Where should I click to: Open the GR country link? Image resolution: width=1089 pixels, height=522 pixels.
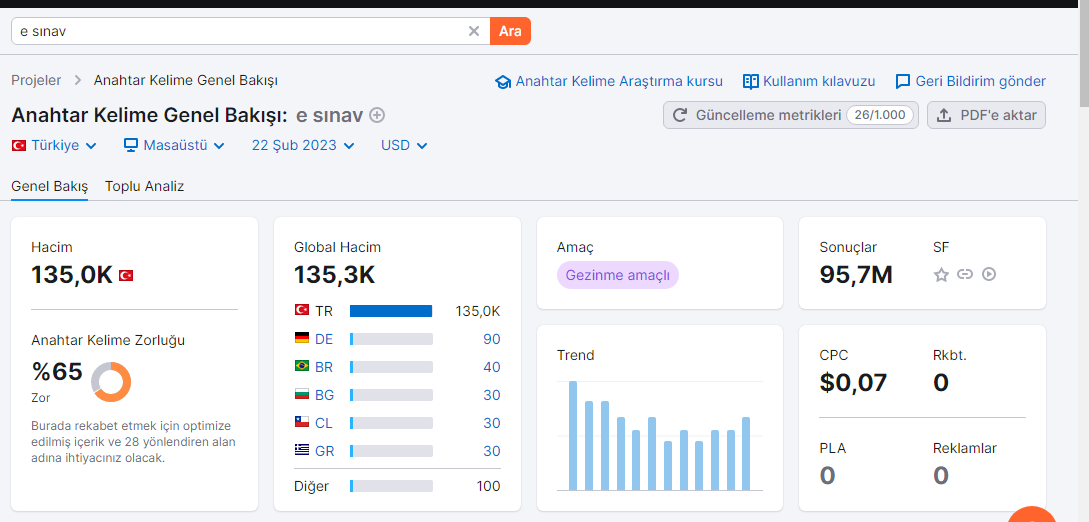coord(324,451)
